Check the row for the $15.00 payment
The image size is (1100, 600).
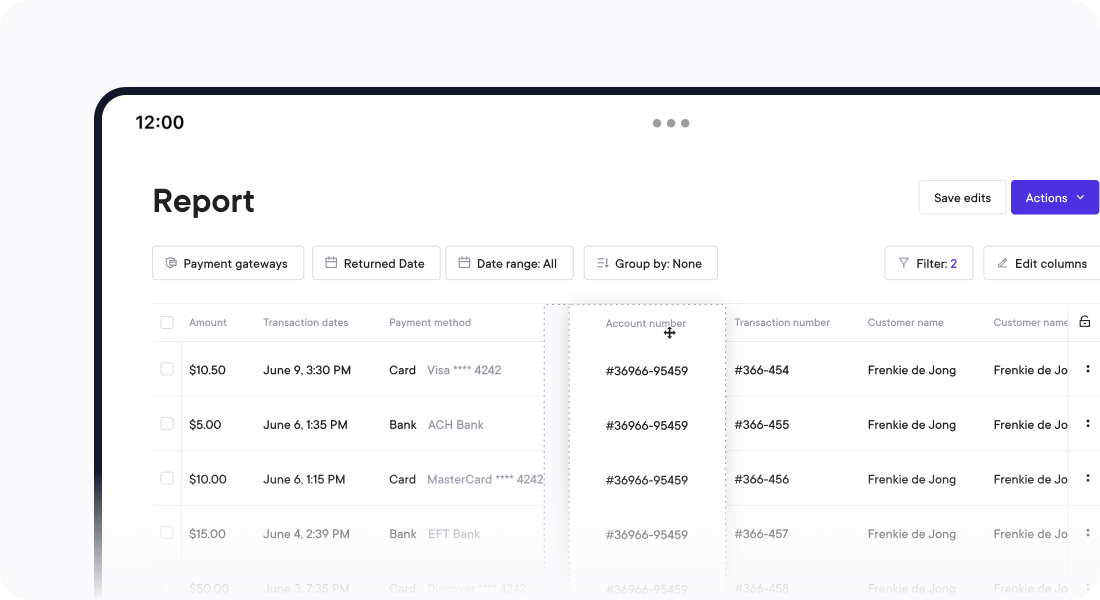coord(167,533)
